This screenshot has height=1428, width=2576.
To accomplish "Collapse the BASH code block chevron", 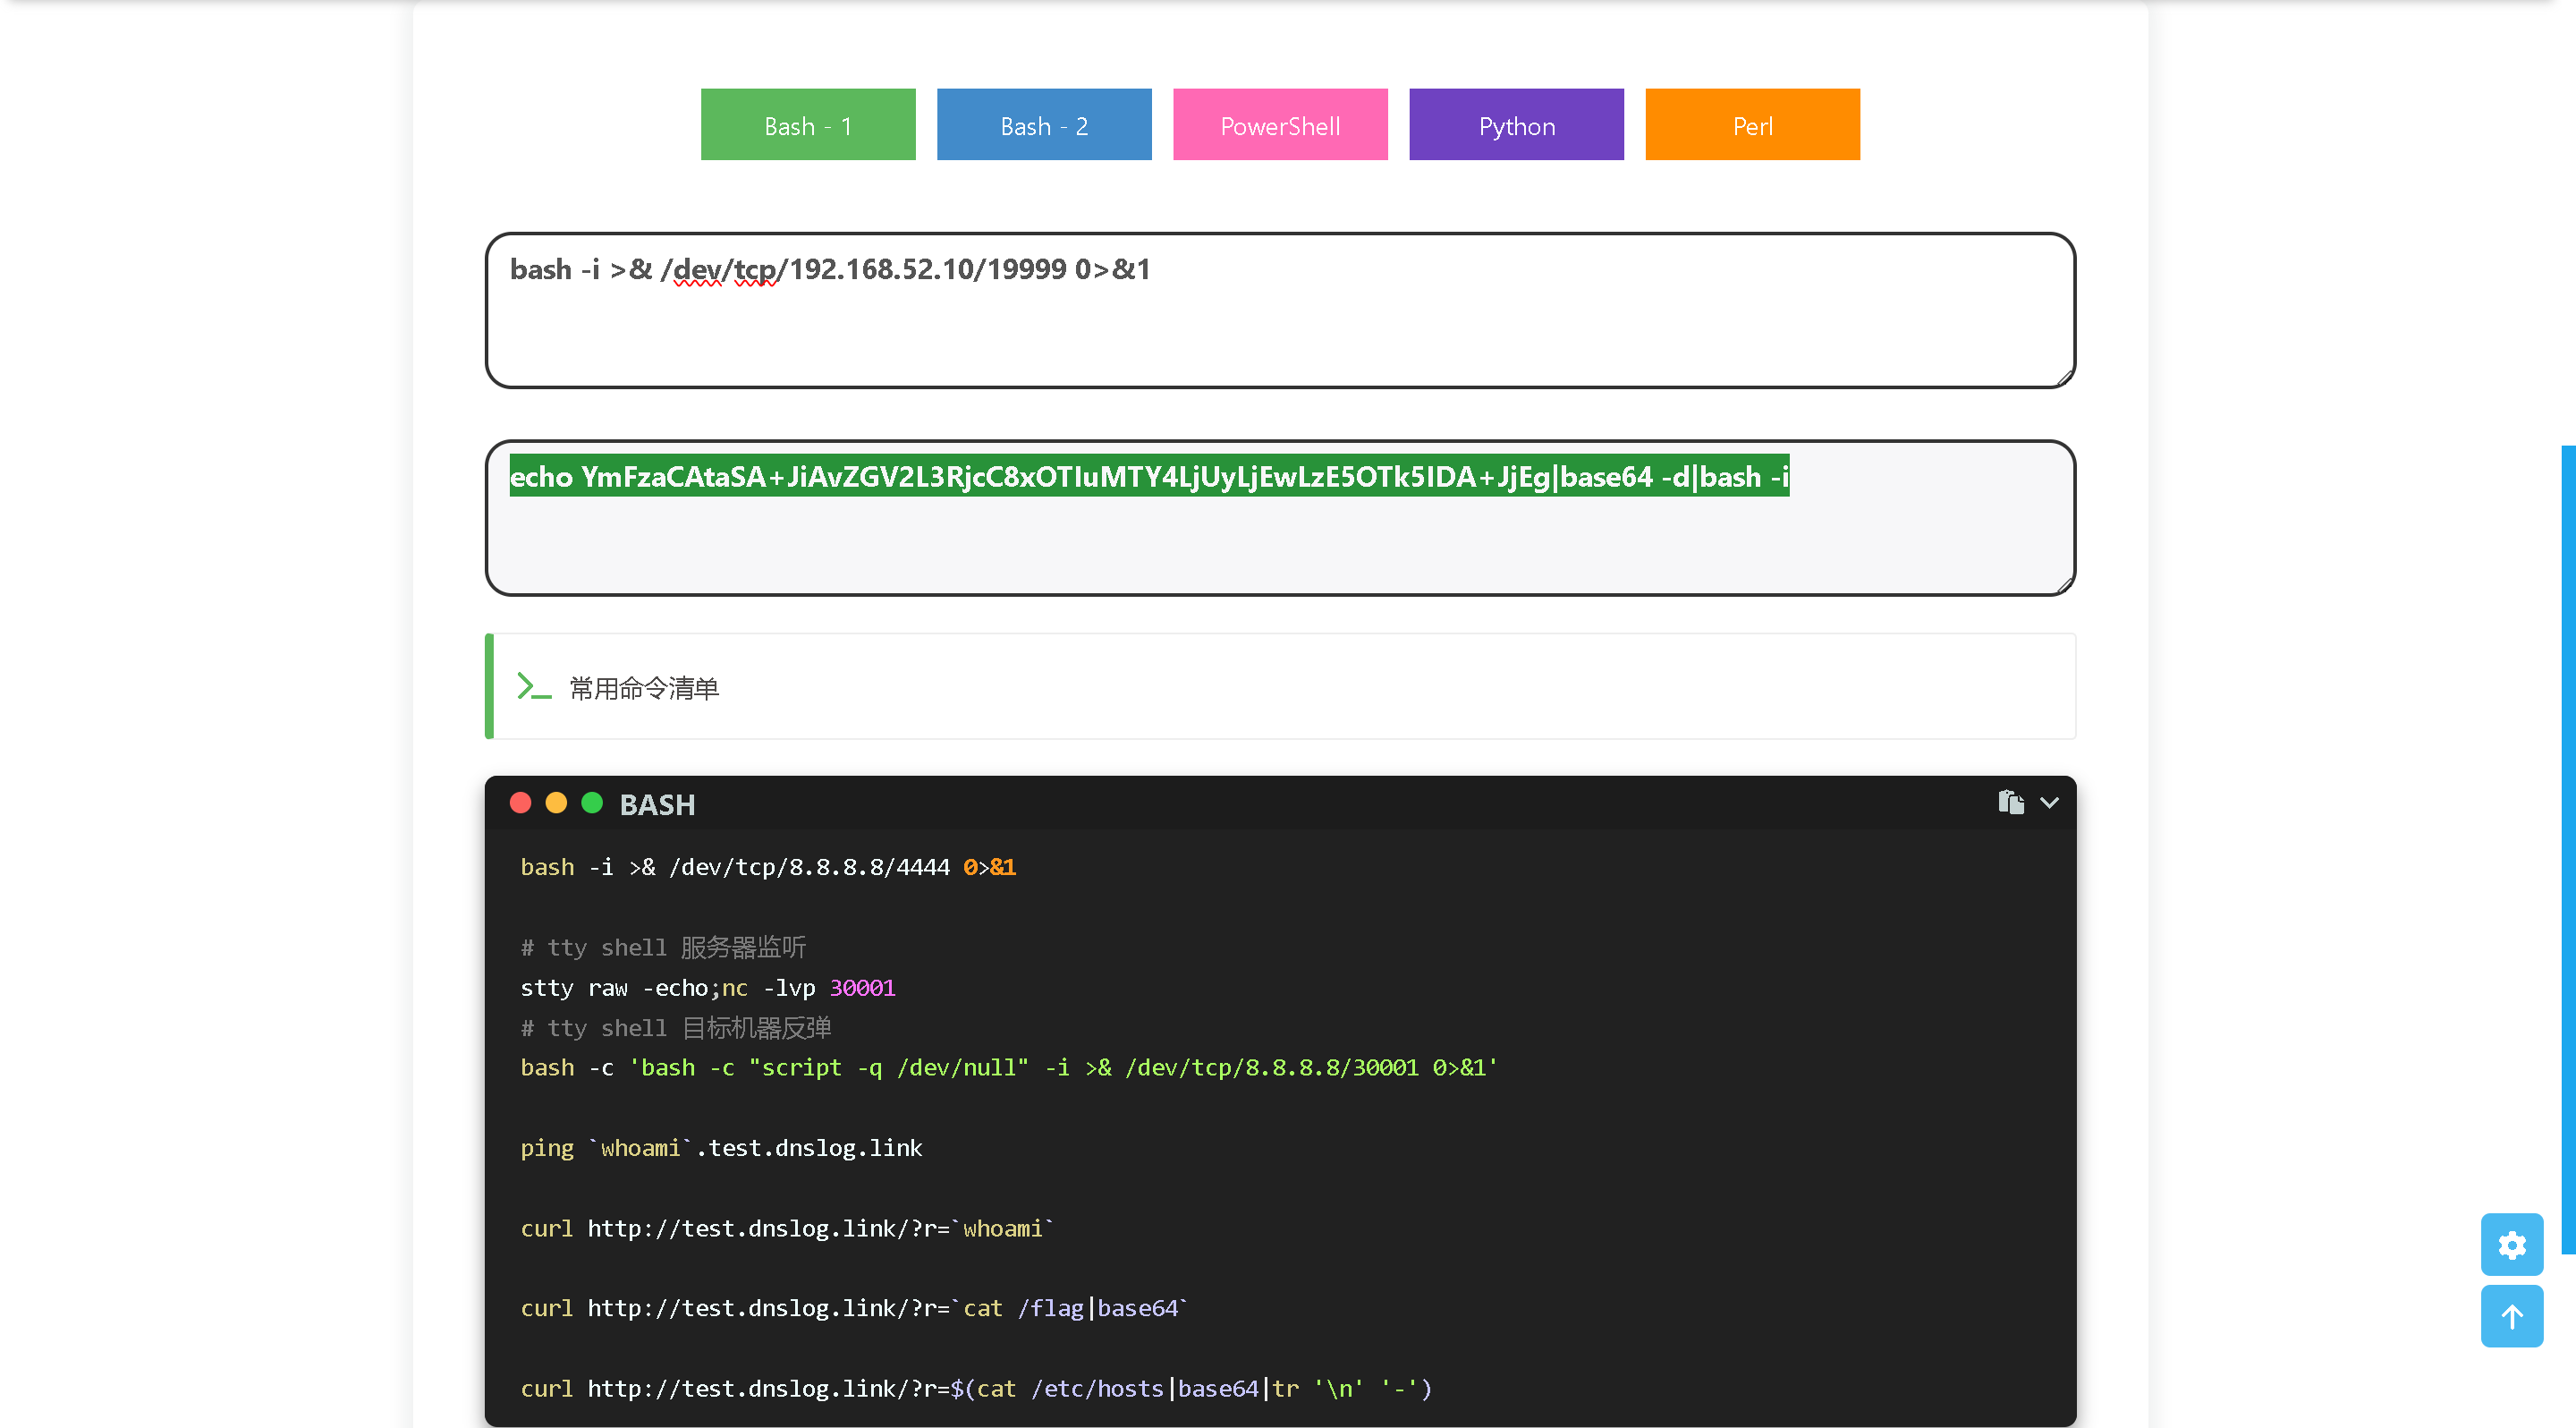I will (x=2049, y=803).
